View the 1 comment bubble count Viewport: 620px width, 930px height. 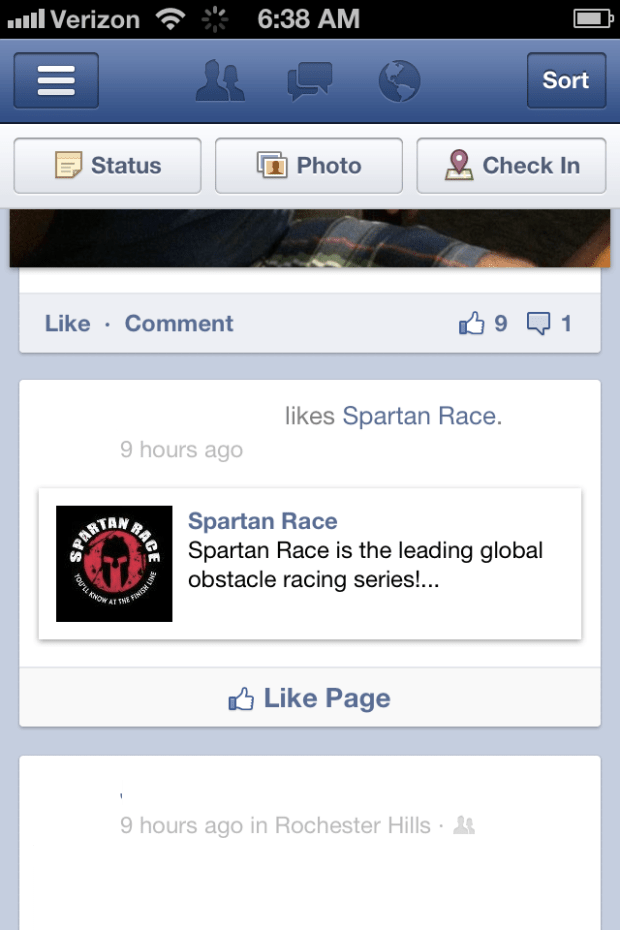(549, 323)
